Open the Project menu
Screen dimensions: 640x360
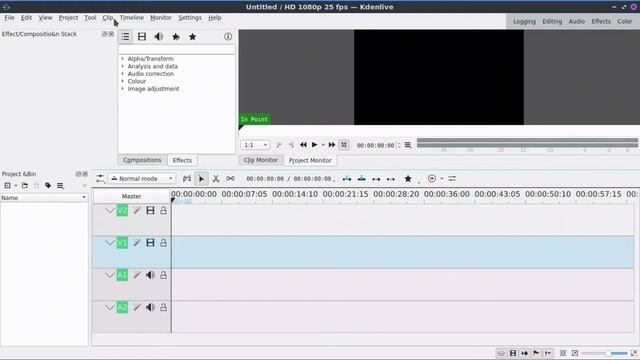[68, 18]
